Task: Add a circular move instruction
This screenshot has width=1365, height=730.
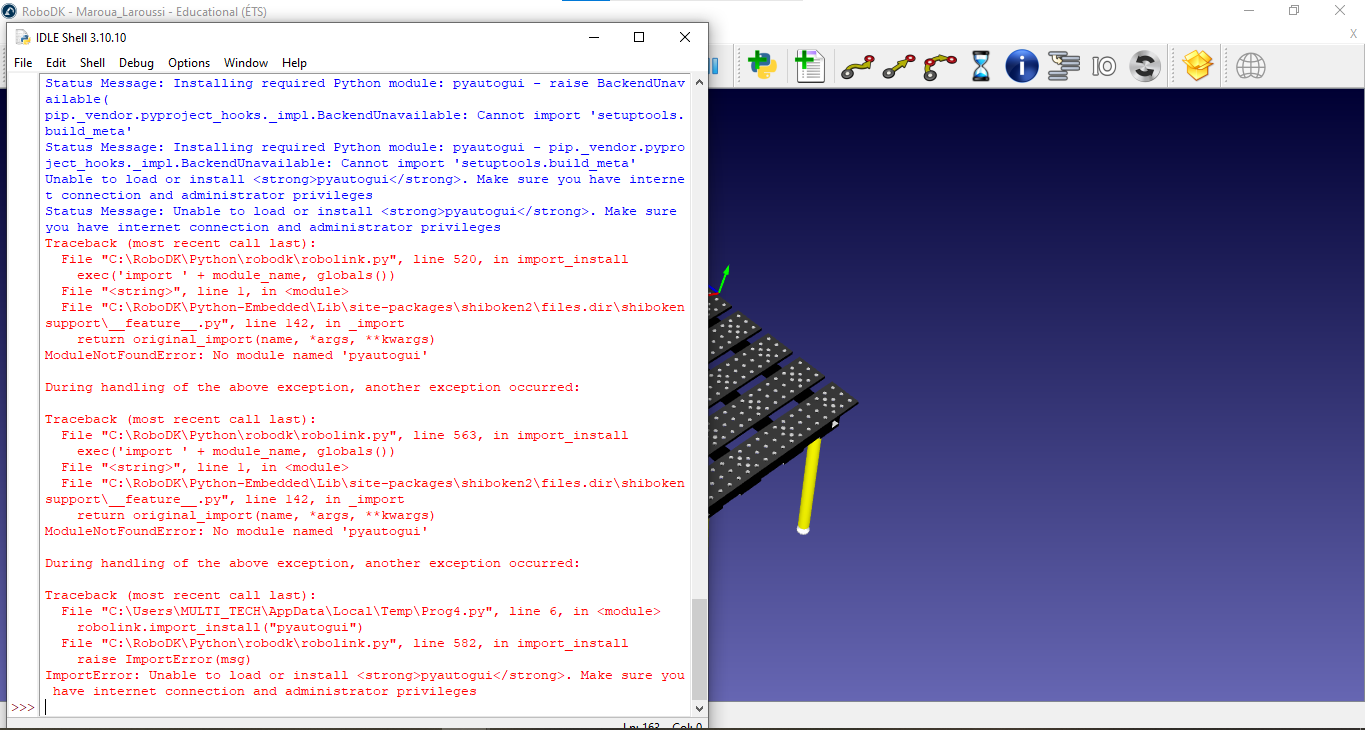Action: (940, 67)
